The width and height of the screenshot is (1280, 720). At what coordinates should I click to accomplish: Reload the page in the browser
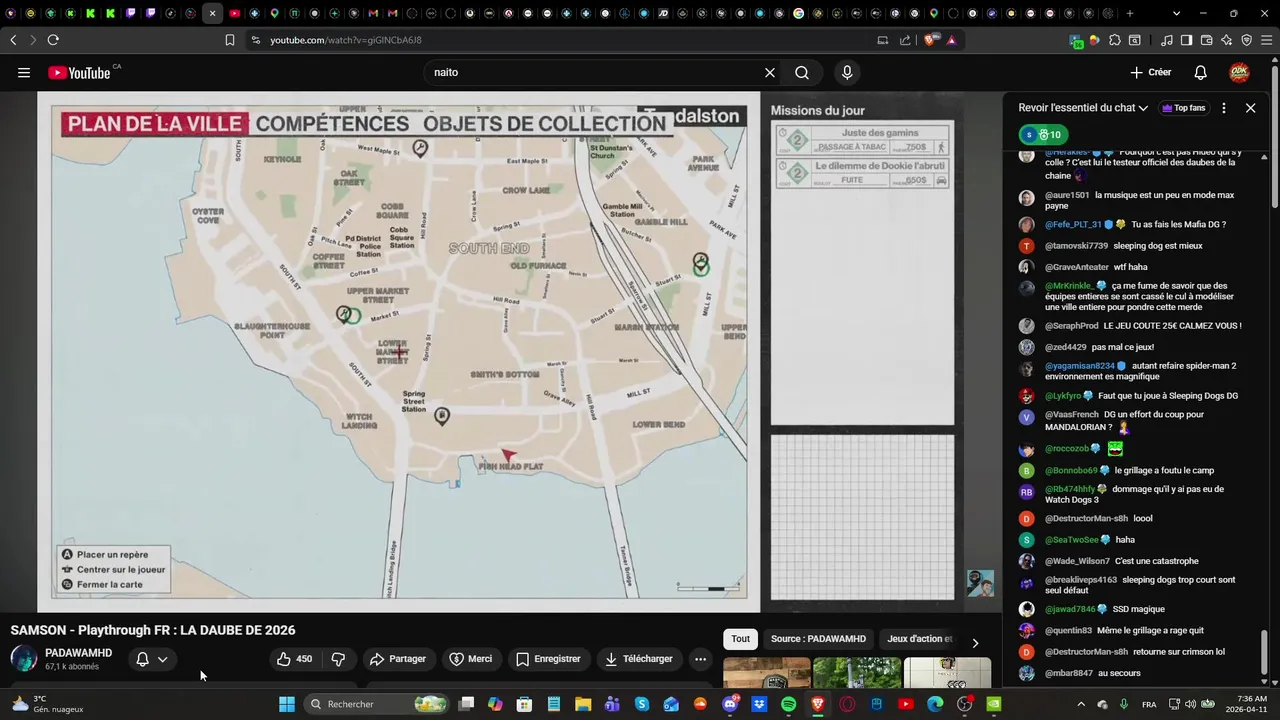pos(53,40)
